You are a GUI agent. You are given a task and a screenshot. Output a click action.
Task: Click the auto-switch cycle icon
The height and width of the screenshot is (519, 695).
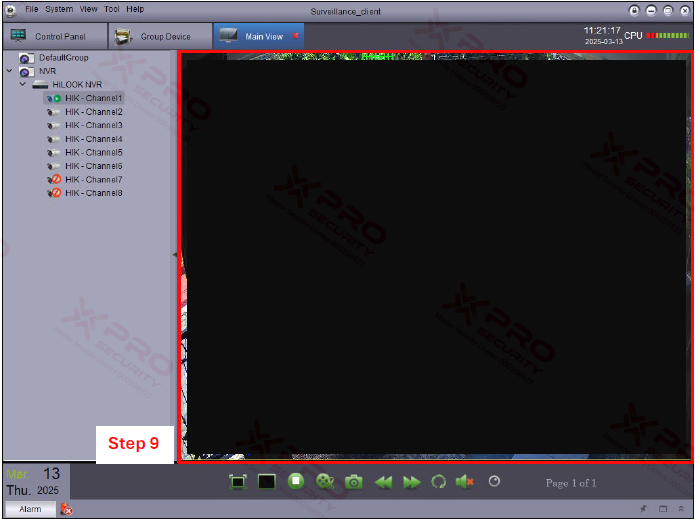coord(438,482)
